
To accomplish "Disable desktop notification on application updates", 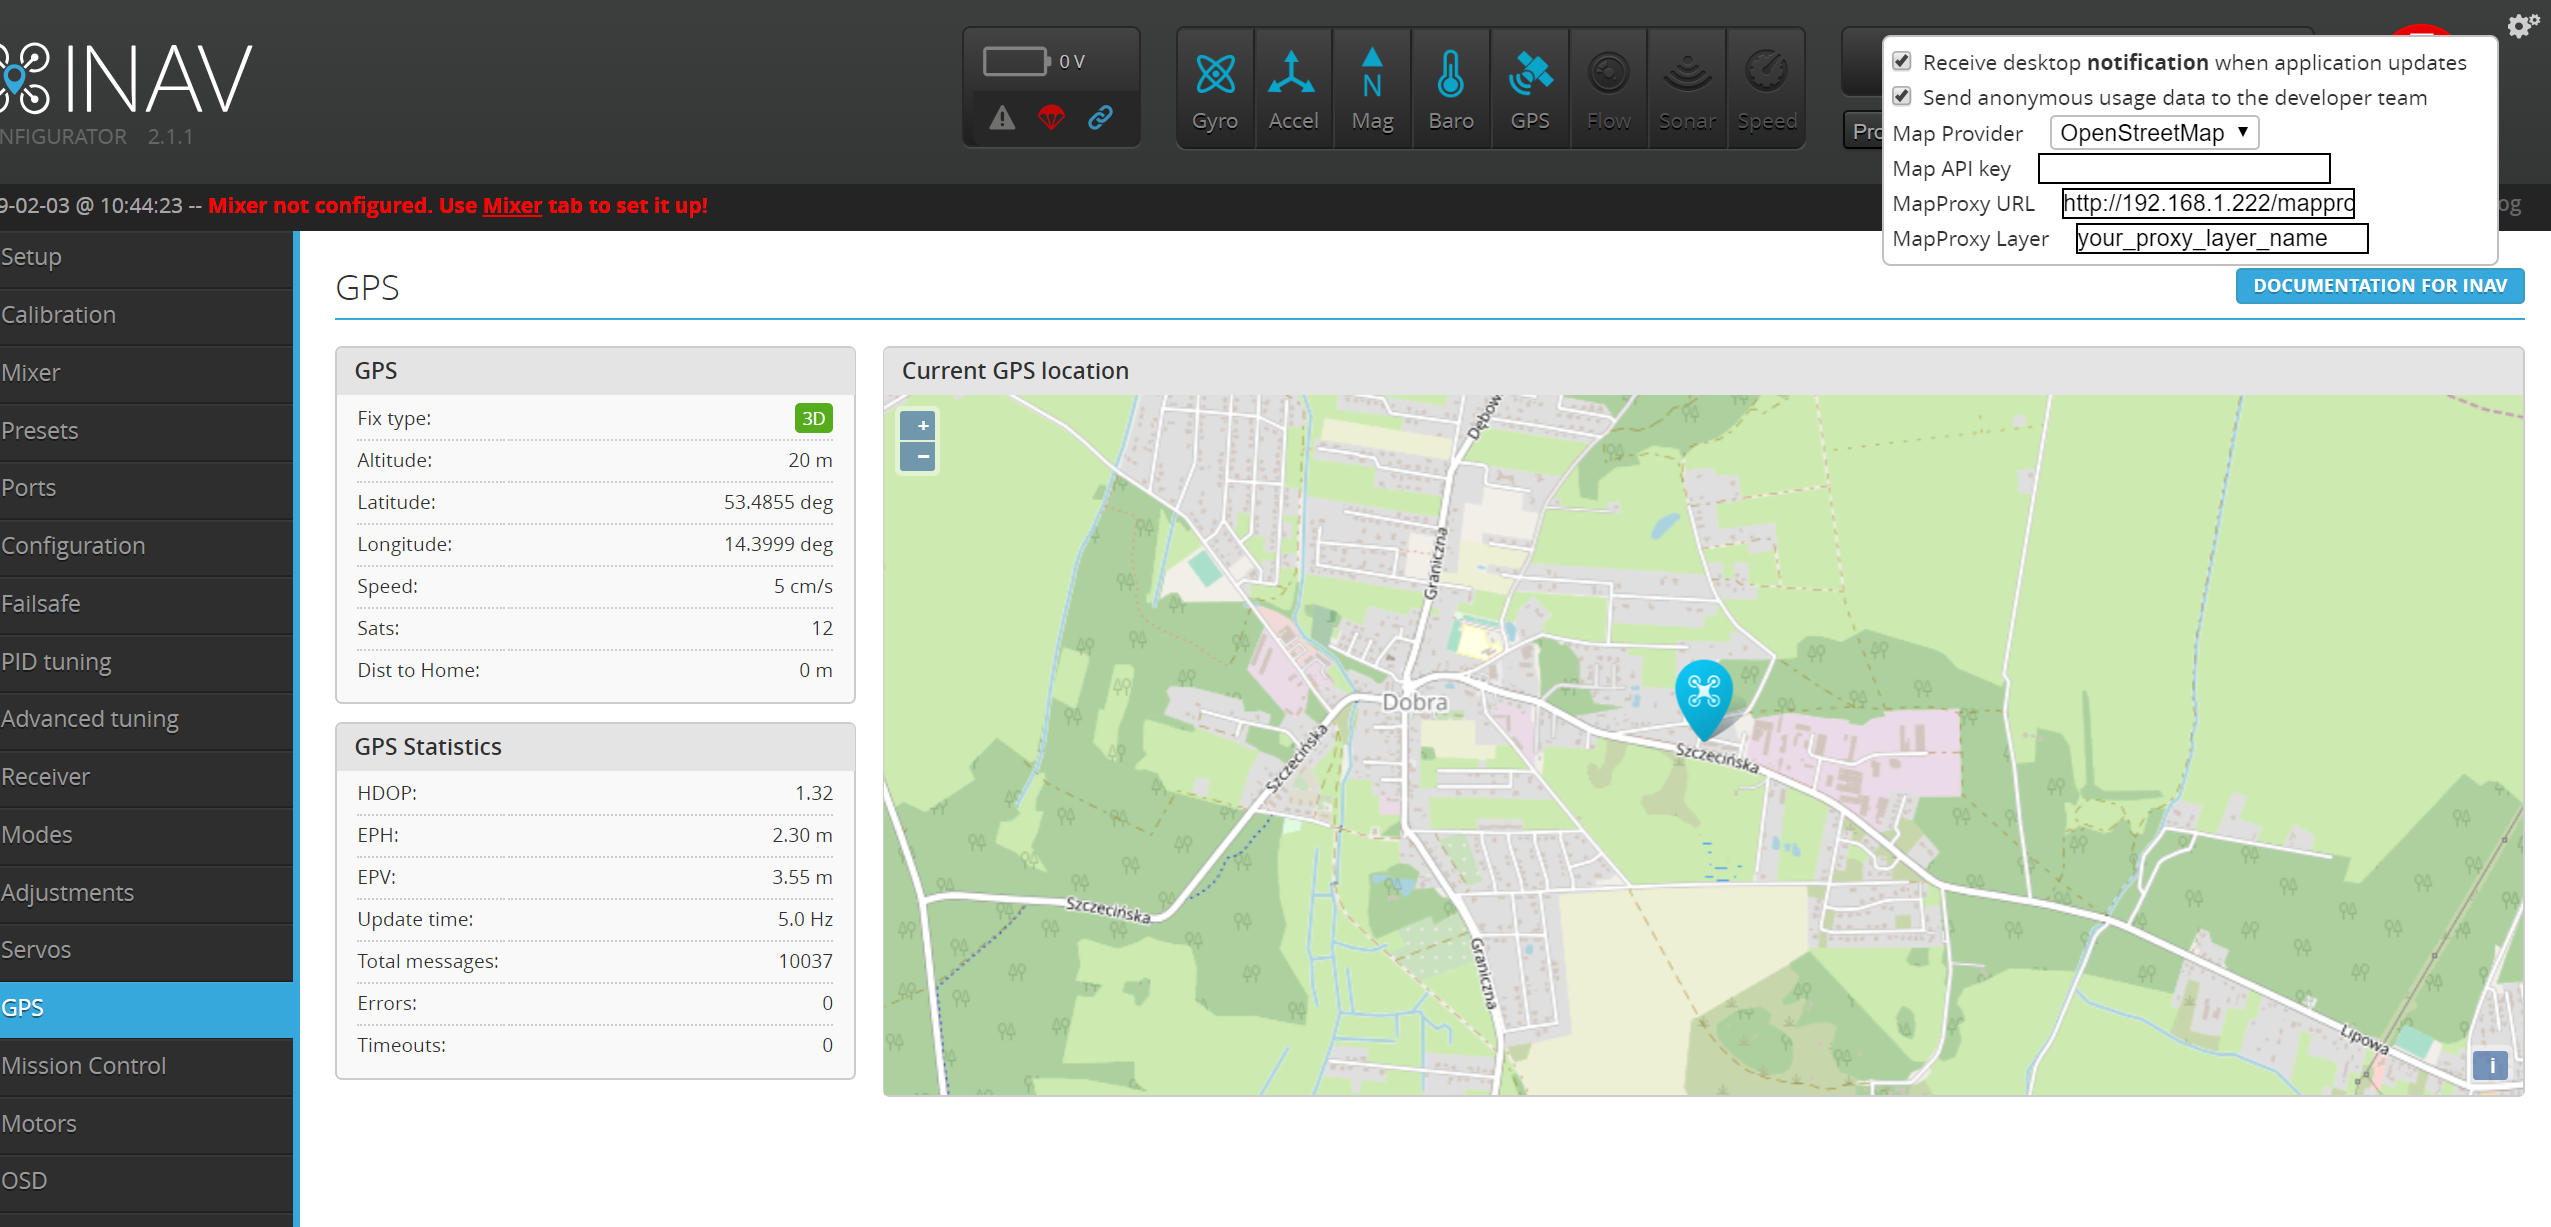I will click(1903, 61).
